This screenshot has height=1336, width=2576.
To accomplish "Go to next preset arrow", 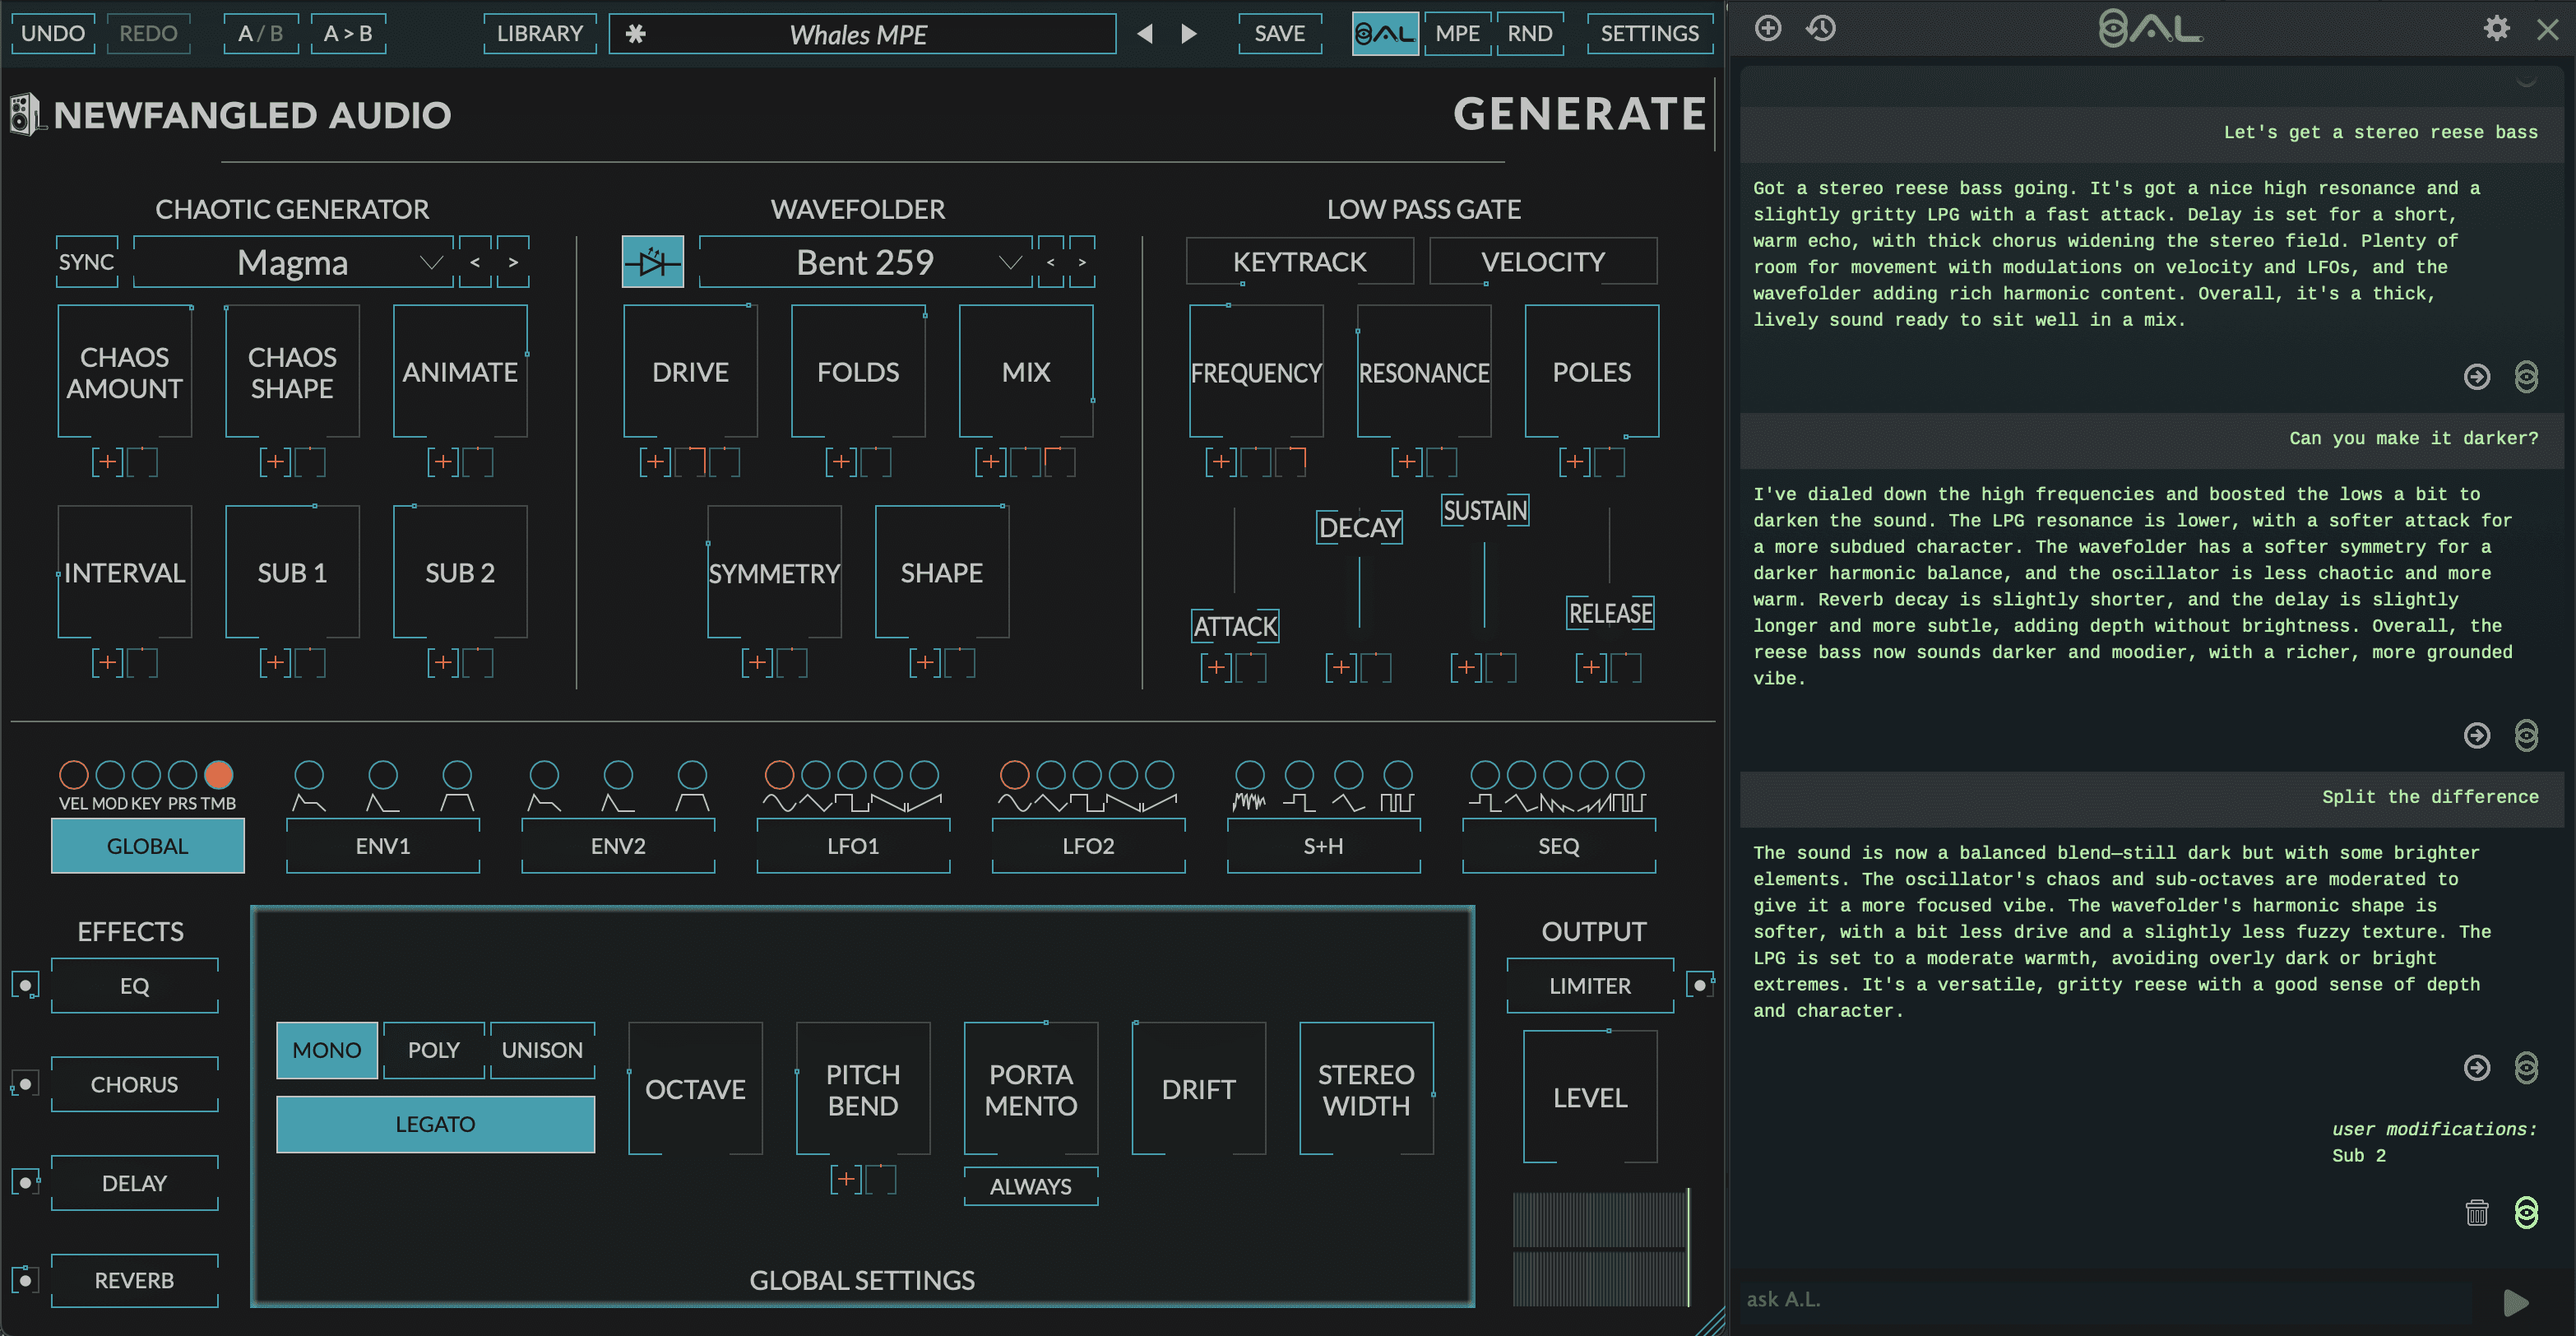I will pyautogui.click(x=1188, y=34).
